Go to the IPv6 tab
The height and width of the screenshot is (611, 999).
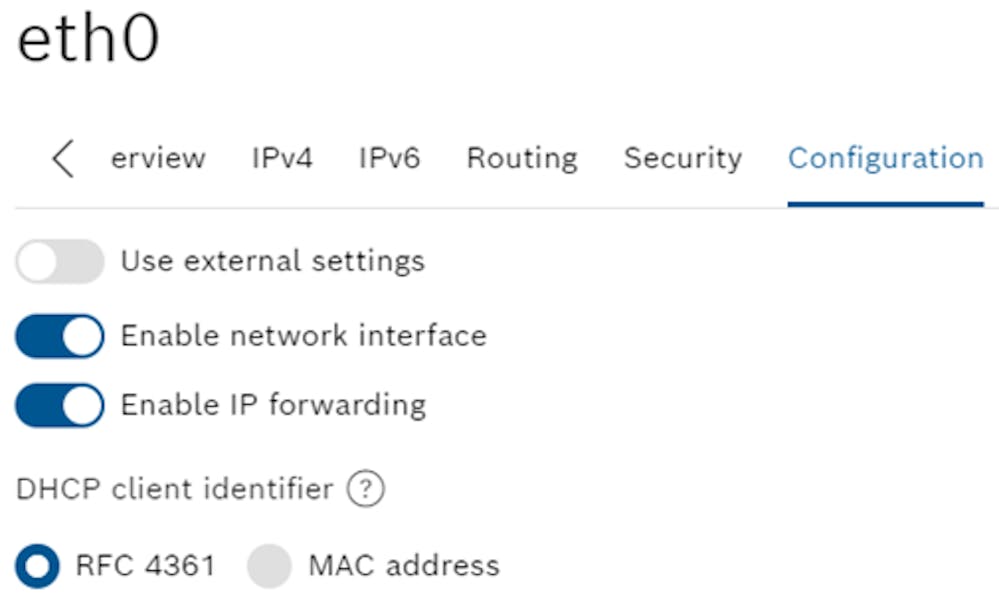389,158
